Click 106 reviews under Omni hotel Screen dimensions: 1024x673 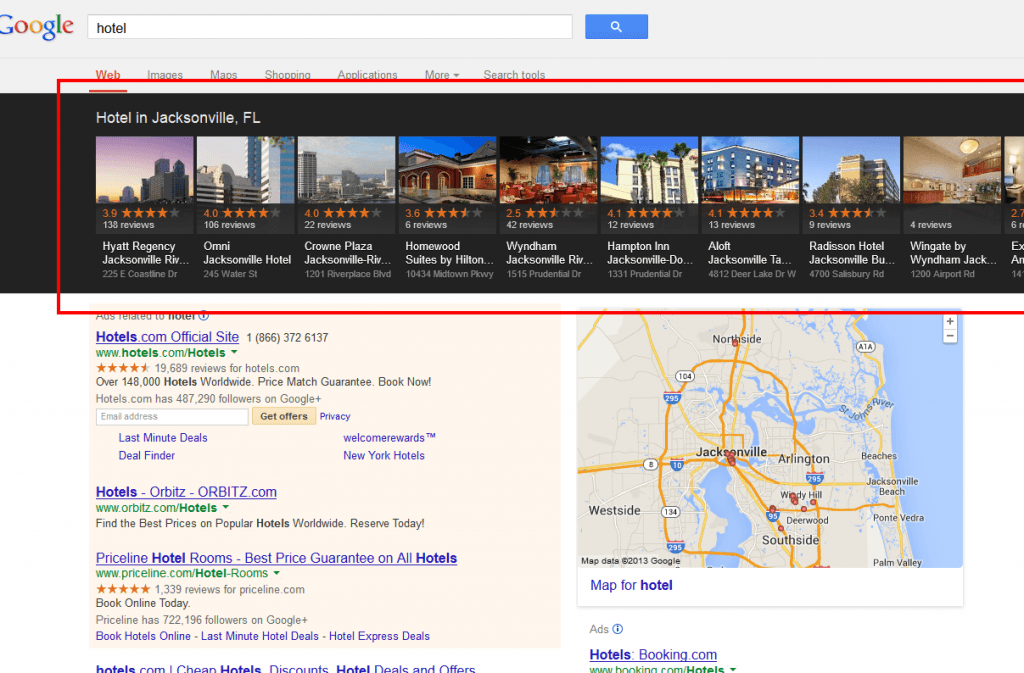229,225
